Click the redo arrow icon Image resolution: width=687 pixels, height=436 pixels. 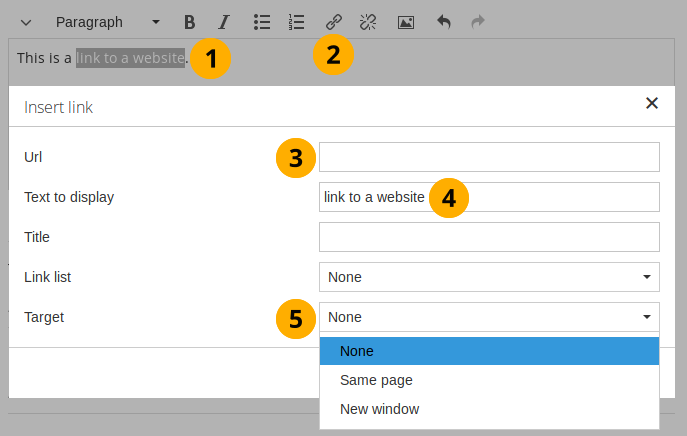(477, 22)
